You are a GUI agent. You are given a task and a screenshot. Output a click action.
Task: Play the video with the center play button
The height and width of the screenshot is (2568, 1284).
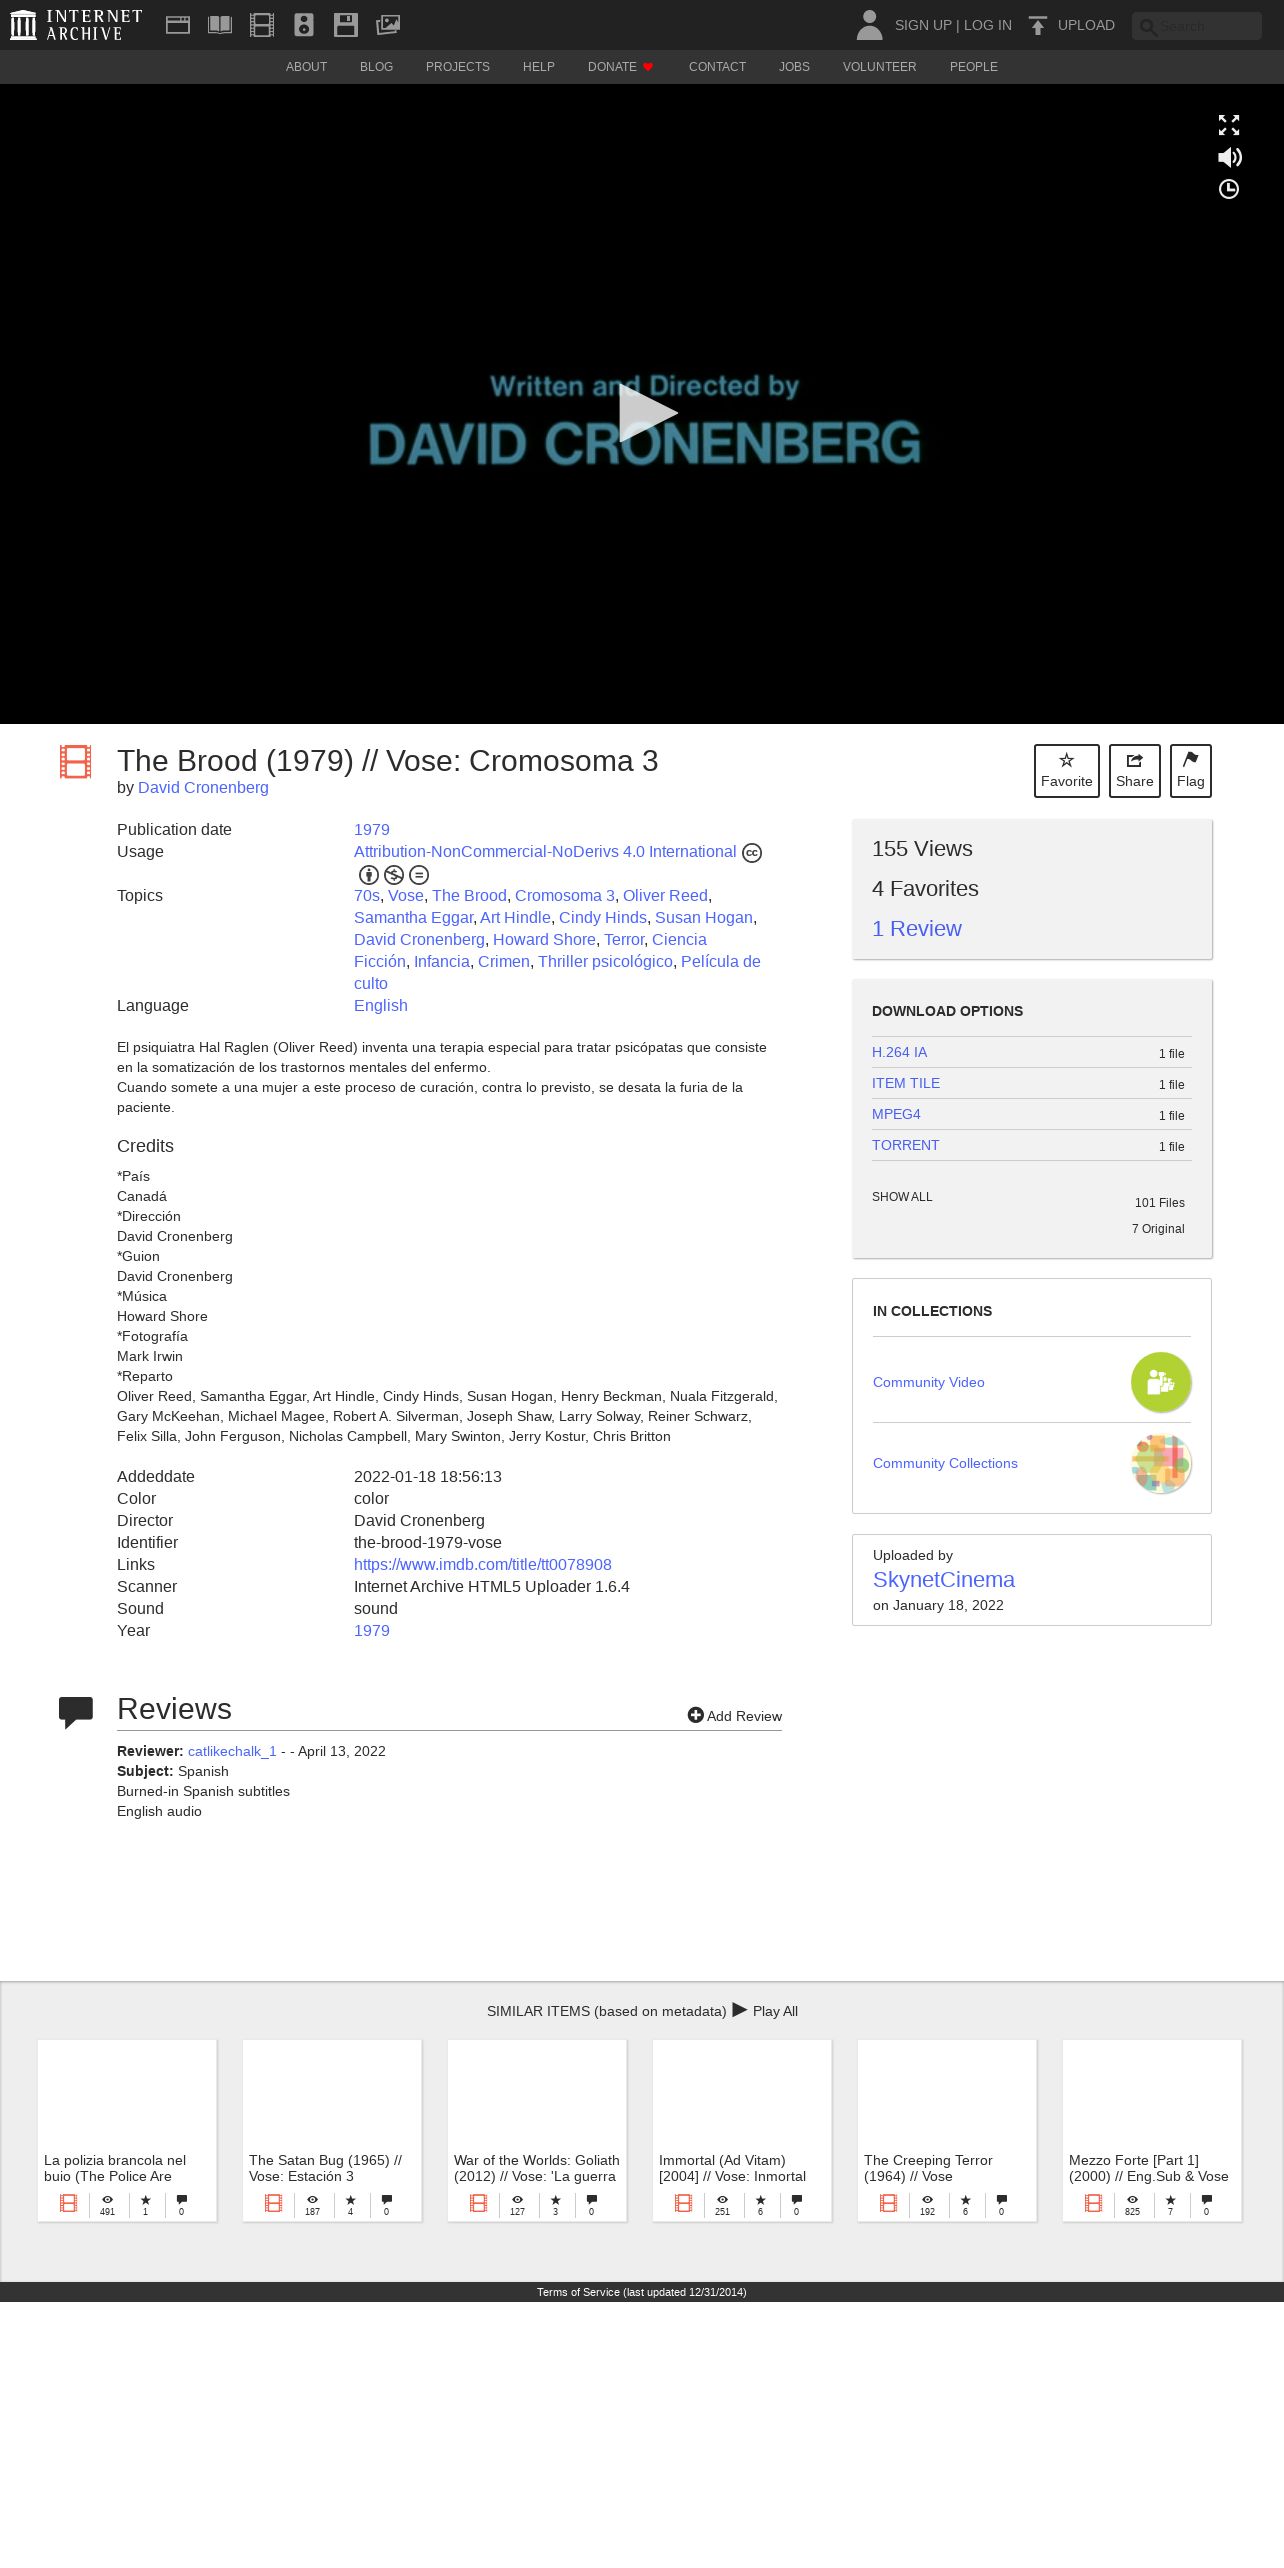tap(646, 413)
